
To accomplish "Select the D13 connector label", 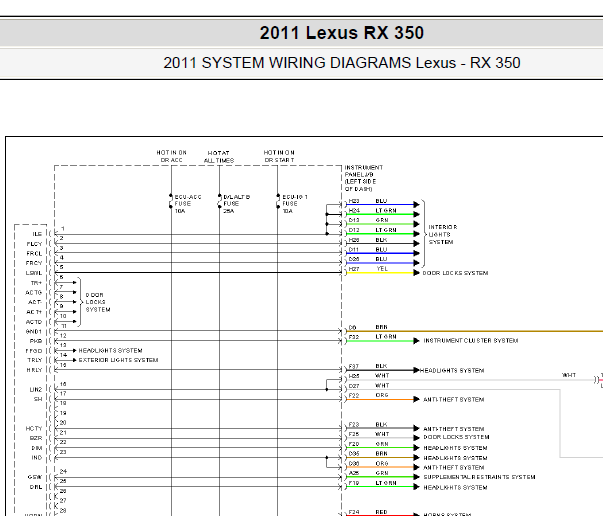I will point(354,220).
